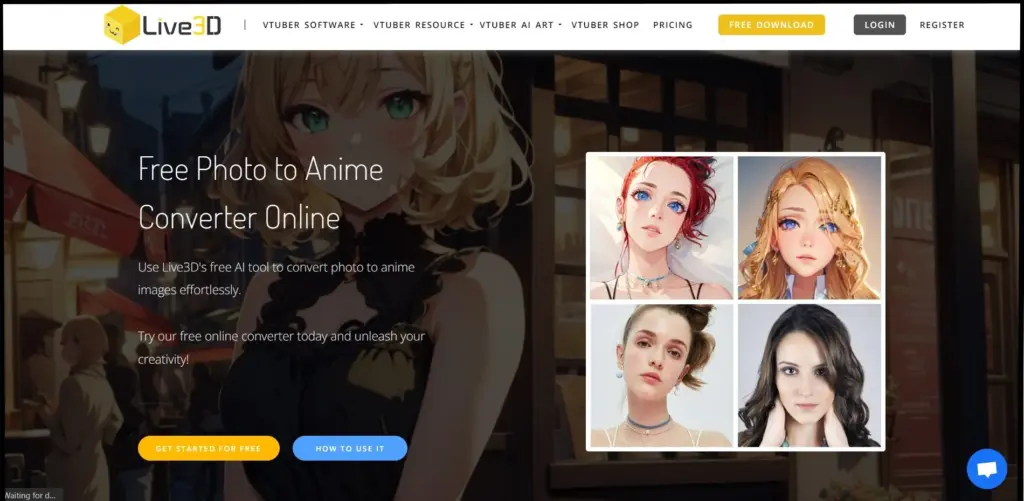Expand the VTuber Software menu

313,25
